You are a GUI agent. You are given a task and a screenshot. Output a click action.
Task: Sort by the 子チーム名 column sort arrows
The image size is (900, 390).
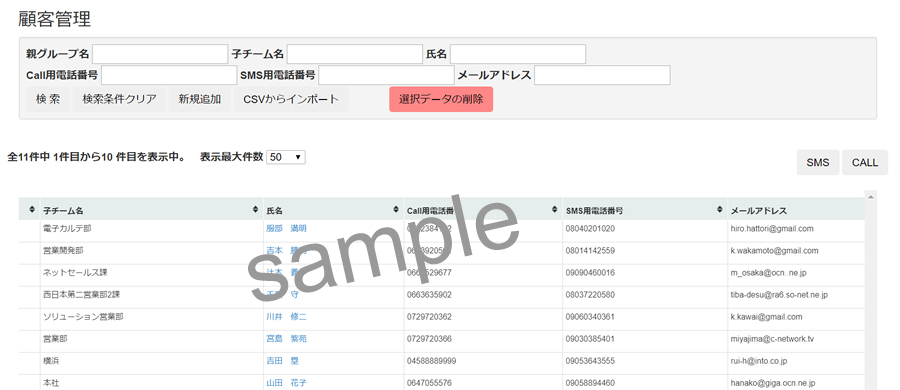(255, 210)
